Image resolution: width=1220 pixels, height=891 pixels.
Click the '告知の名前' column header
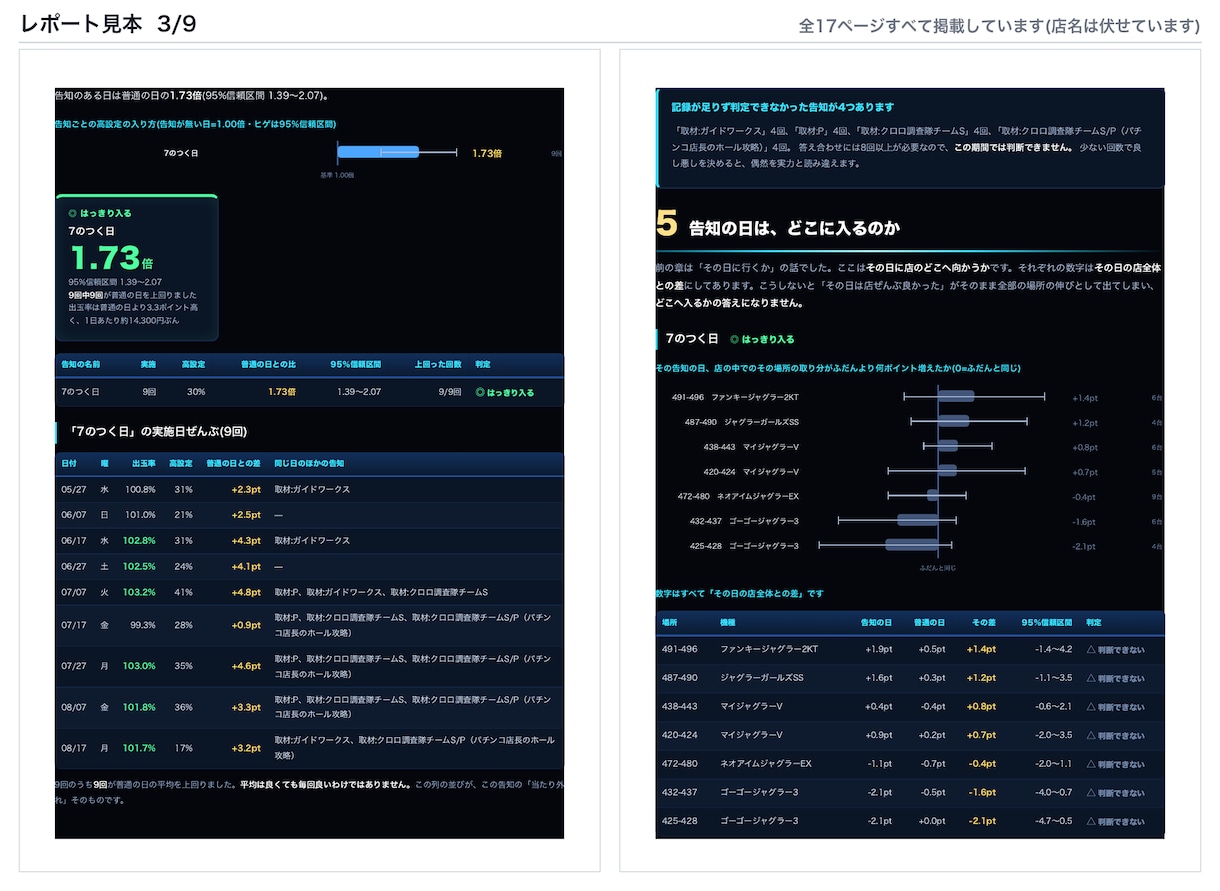(80, 365)
